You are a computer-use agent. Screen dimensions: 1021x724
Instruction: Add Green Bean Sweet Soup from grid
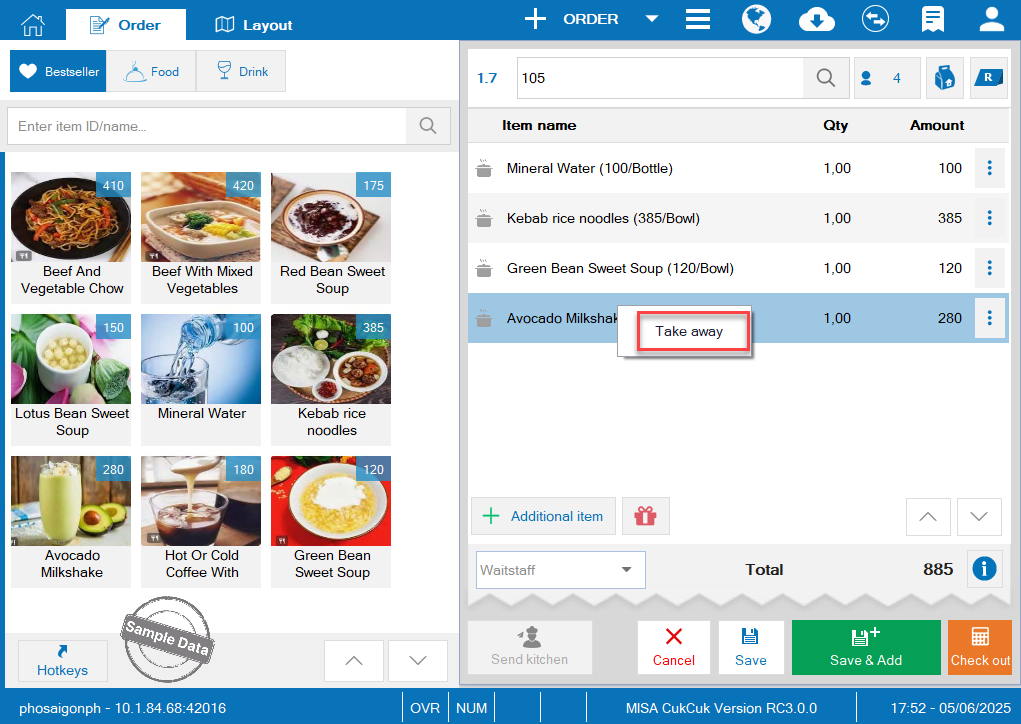pyautogui.click(x=331, y=521)
